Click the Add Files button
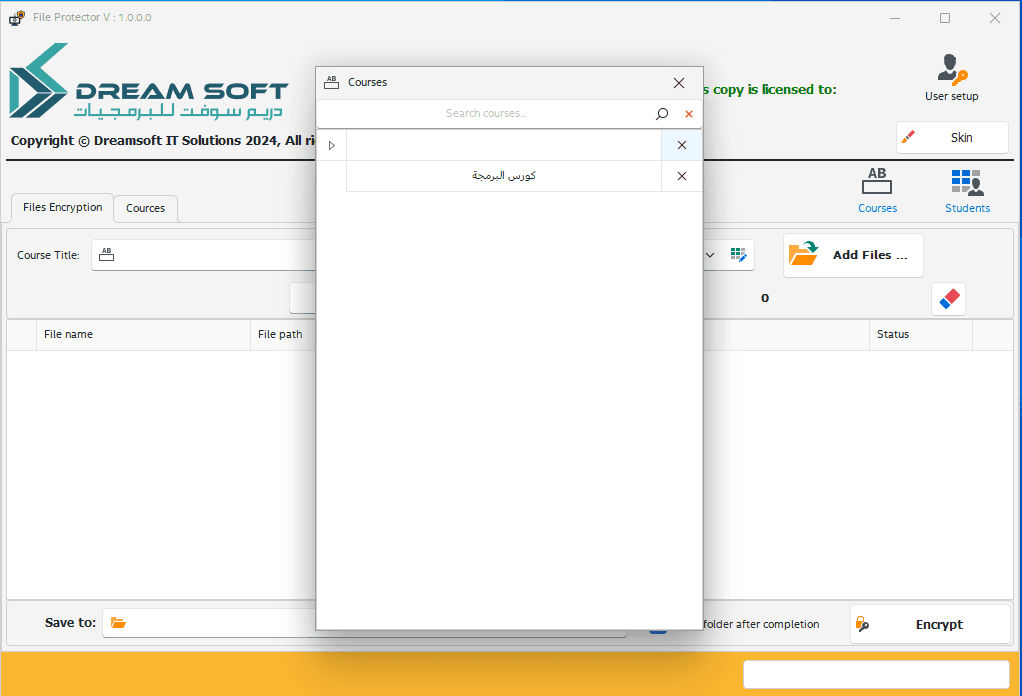Image resolution: width=1022 pixels, height=696 pixels. coord(853,255)
